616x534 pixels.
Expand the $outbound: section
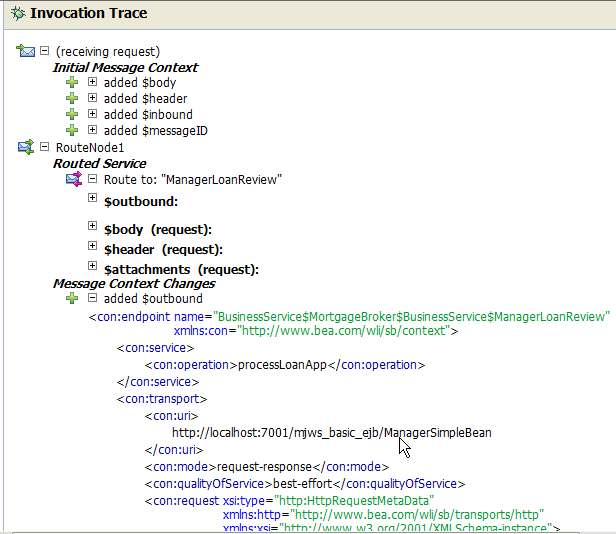pyautogui.click(x=92, y=197)
